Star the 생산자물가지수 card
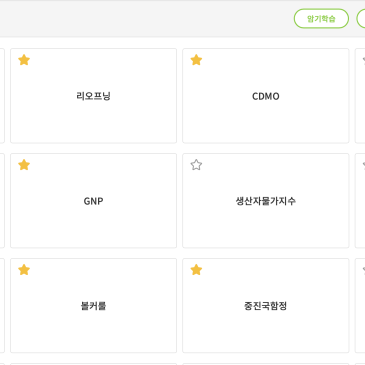This screenshot has height=365, width=365. [196, 165]
